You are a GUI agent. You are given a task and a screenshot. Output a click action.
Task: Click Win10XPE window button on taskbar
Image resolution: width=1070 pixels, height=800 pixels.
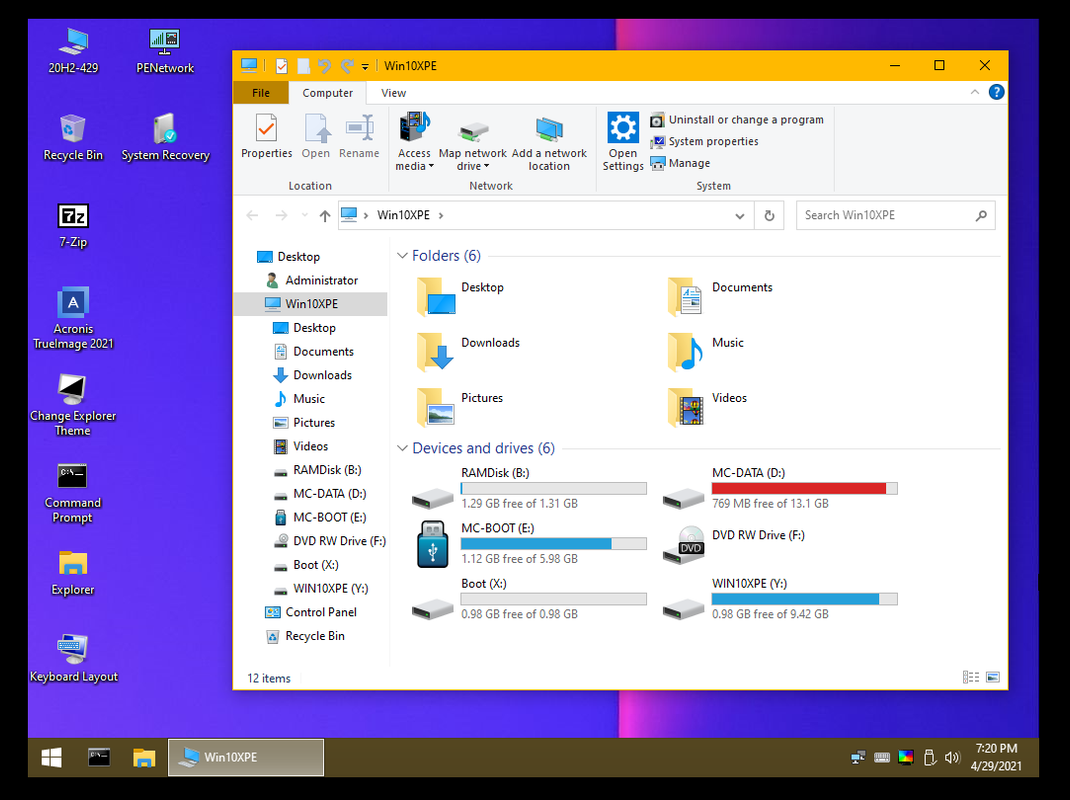point(246,757)
